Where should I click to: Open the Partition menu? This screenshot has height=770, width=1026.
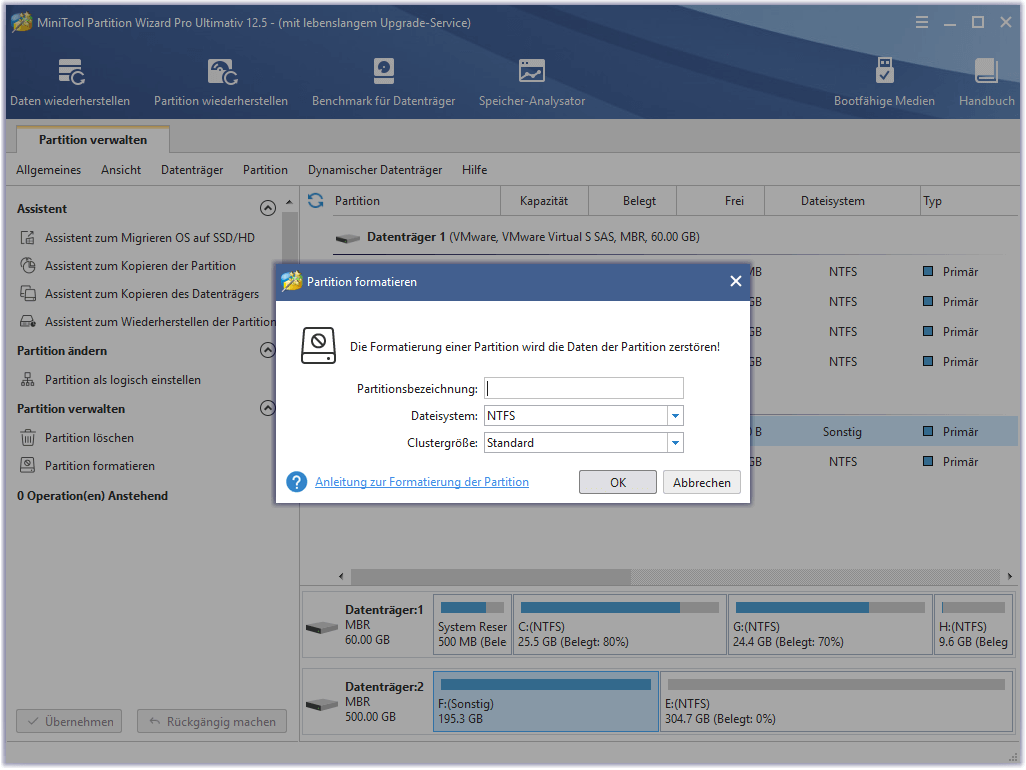click(265, 170)
